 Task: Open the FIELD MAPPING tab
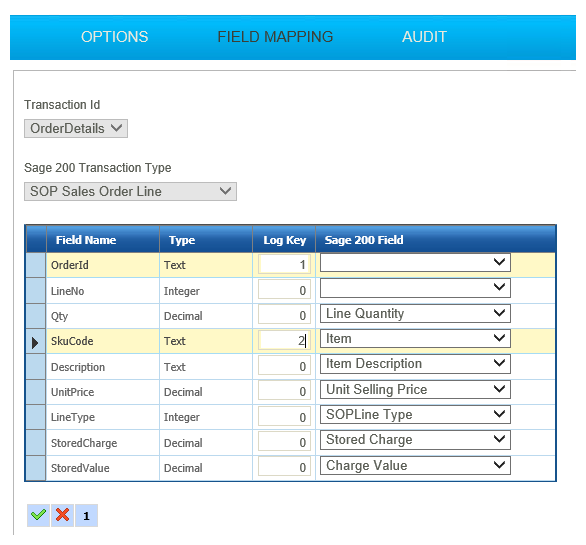pos(275,37)
